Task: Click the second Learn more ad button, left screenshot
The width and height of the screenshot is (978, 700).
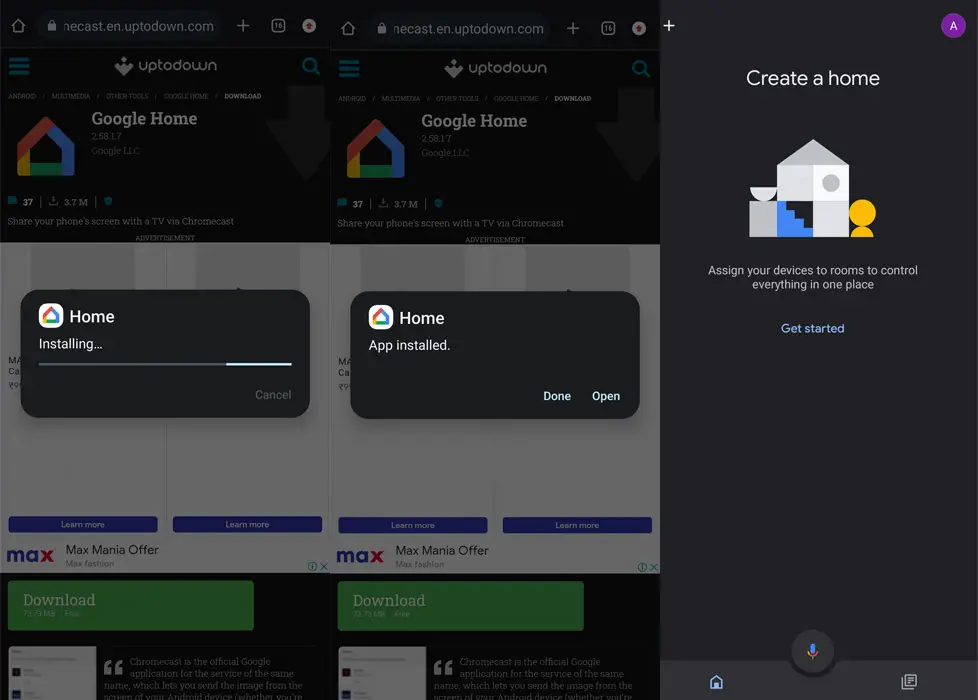Action: [x=248, y=524]
